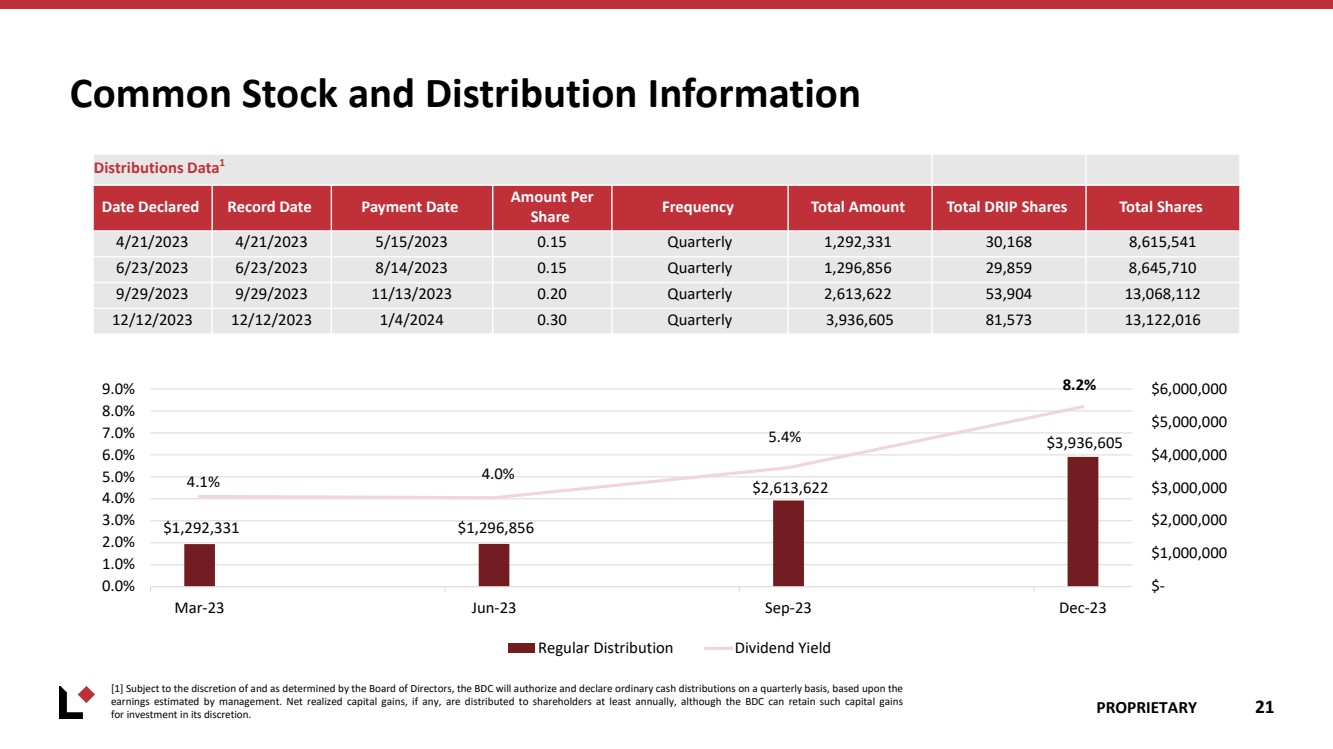Click the 8,645,710 total shares cell

1161,269
